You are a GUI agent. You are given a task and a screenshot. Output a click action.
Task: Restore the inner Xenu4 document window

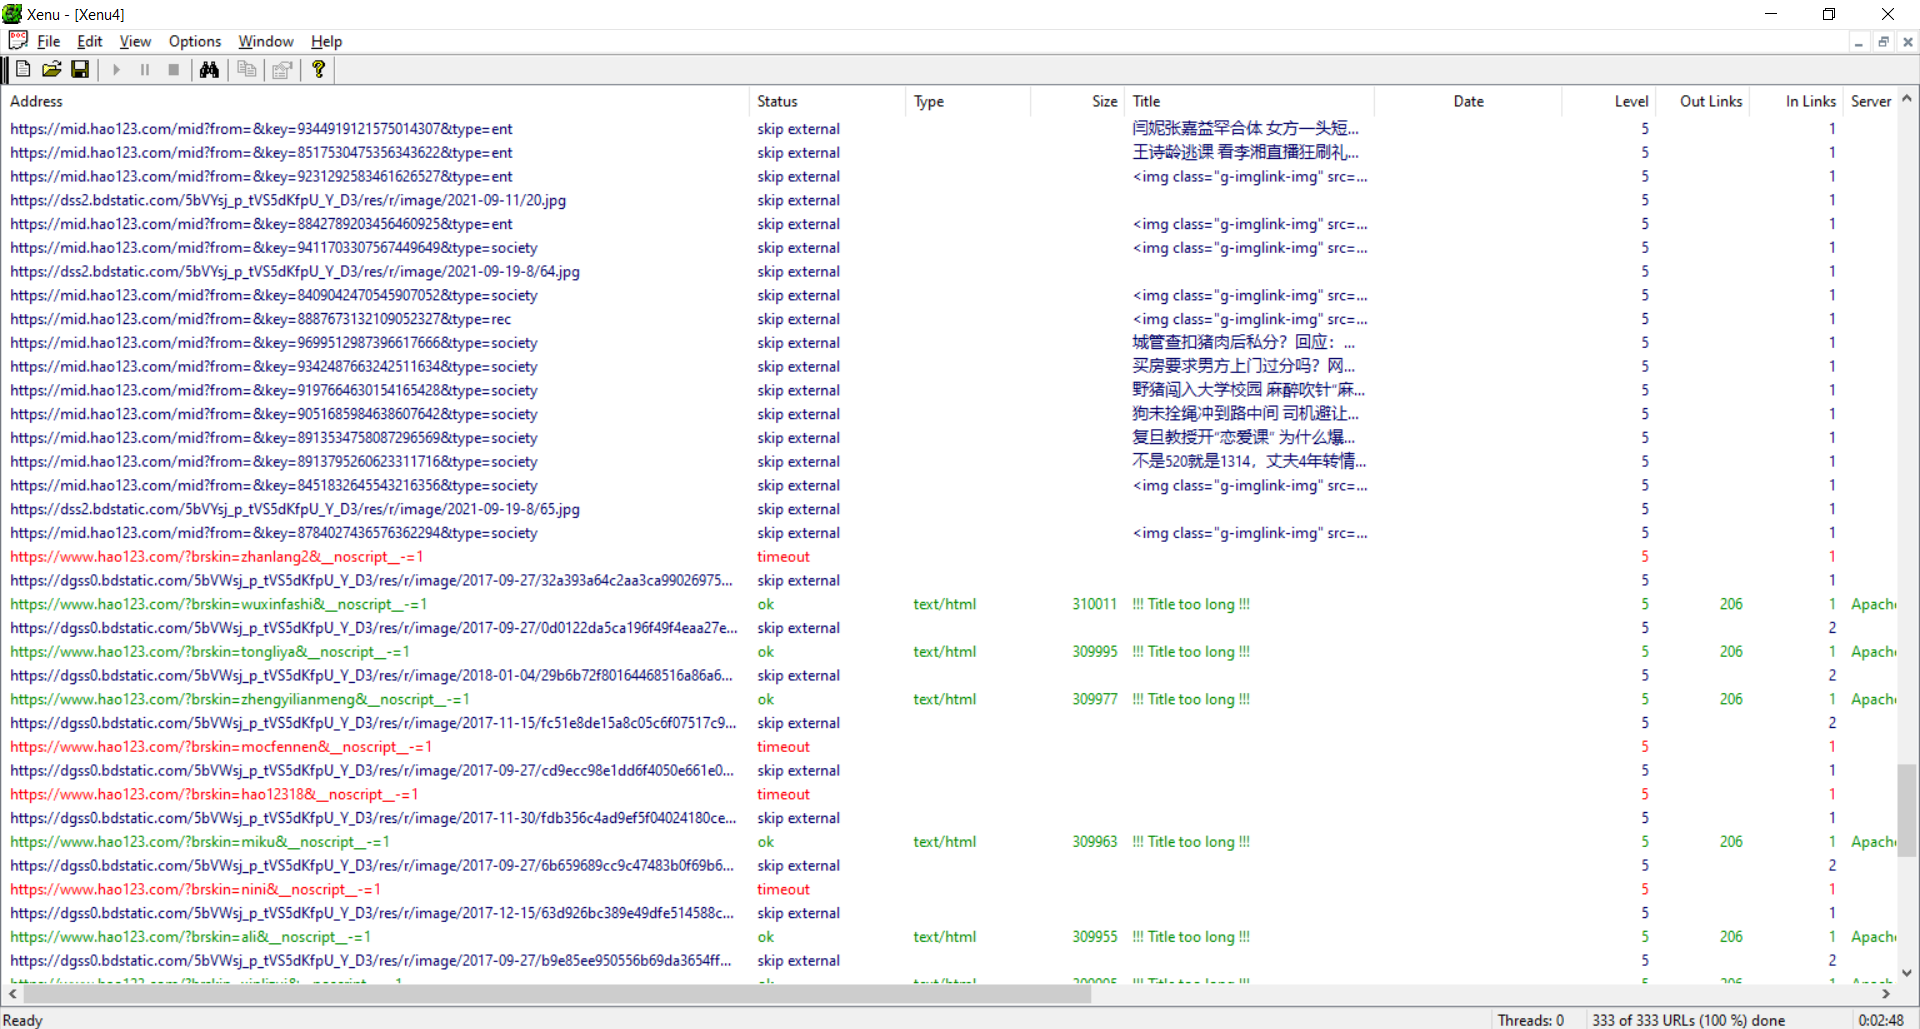1883,42
